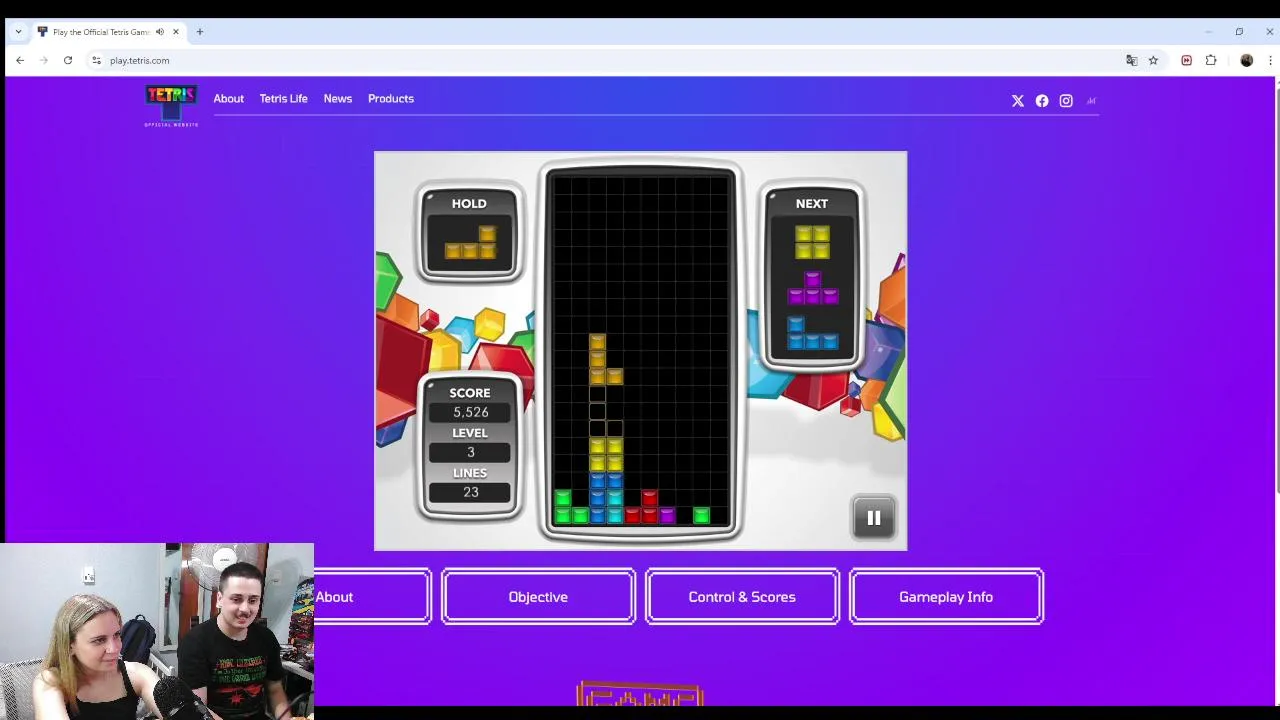
Task: Click the Hold piece box
Action: (469, 231)
